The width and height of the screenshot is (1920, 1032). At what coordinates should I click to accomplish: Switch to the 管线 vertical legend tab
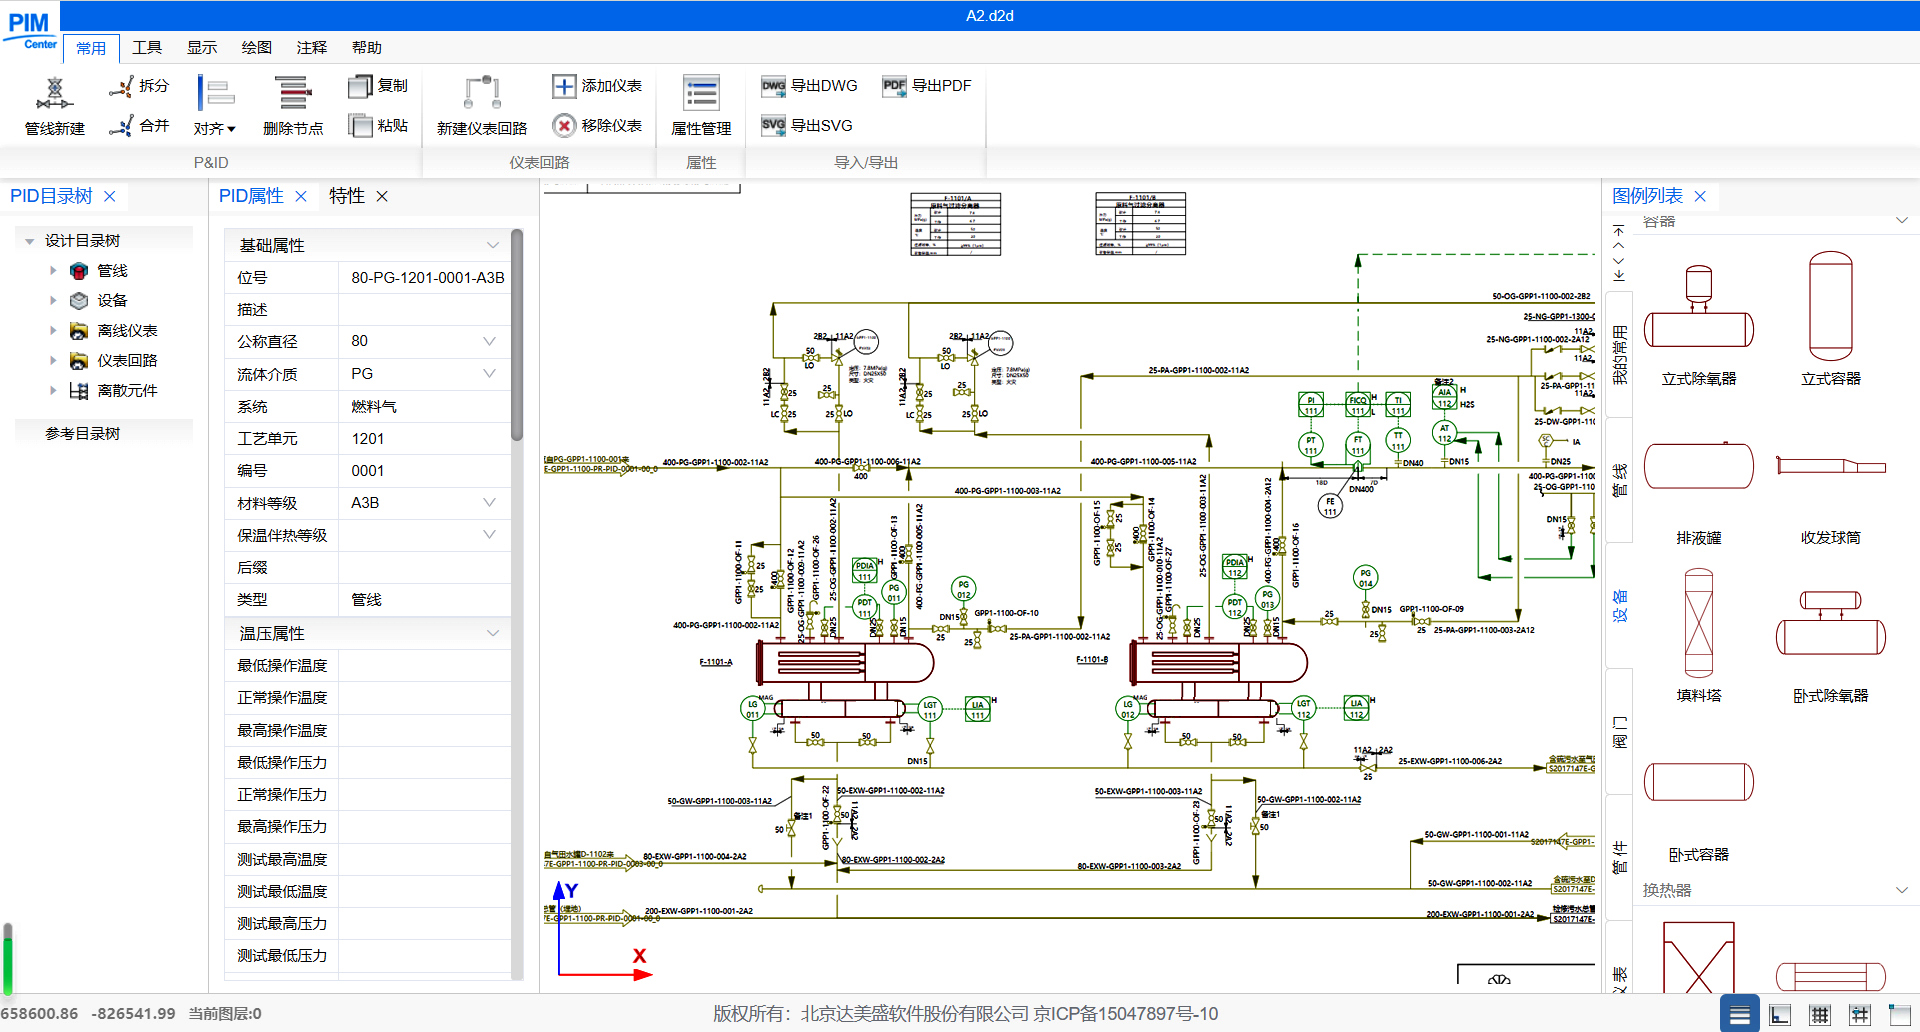coord(1620,479)
